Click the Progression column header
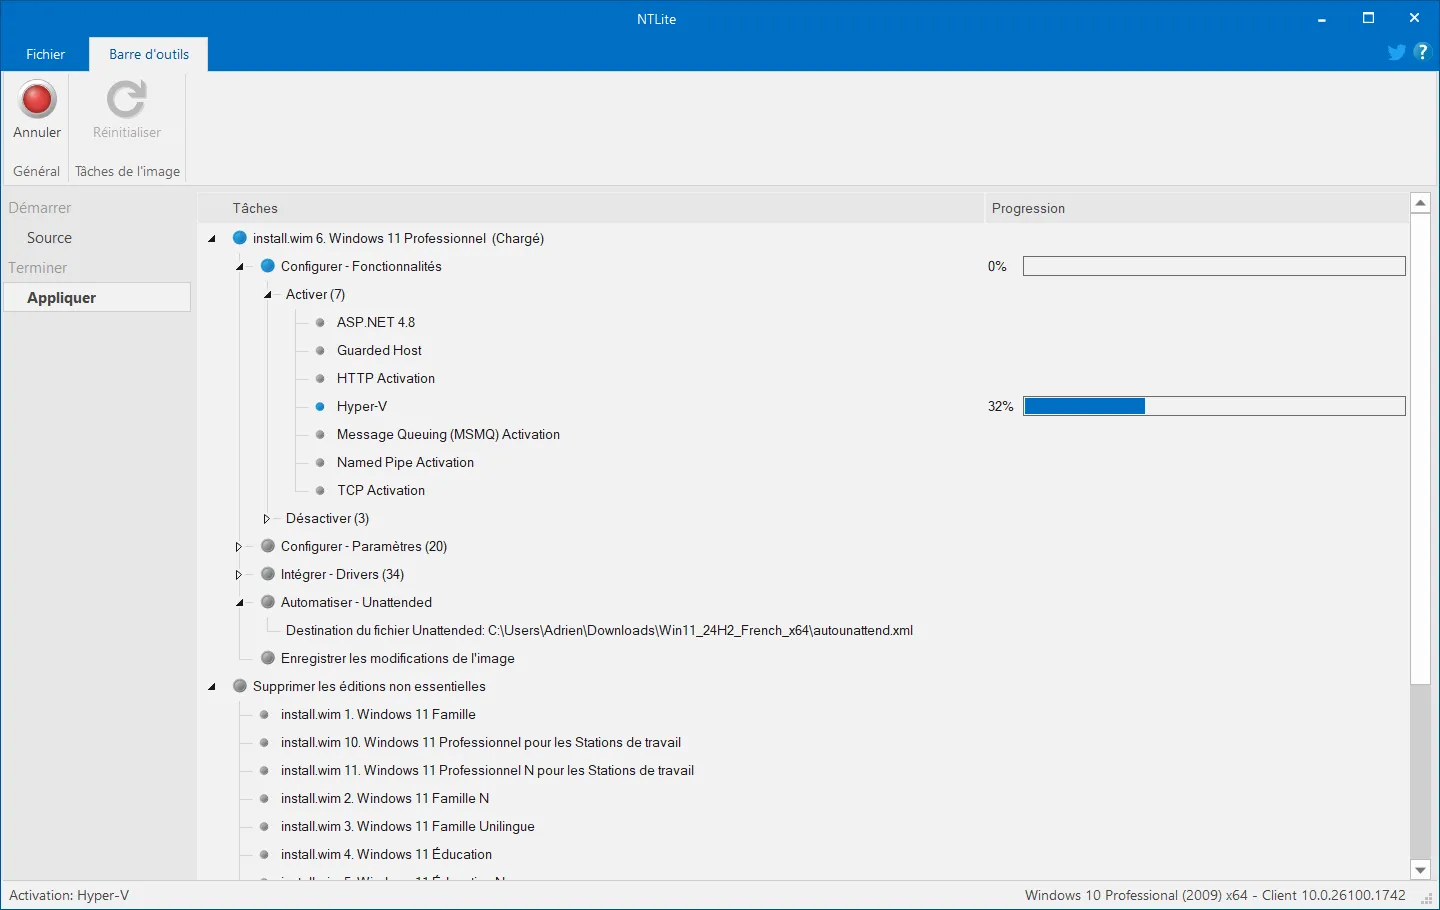 [1197, 208]
